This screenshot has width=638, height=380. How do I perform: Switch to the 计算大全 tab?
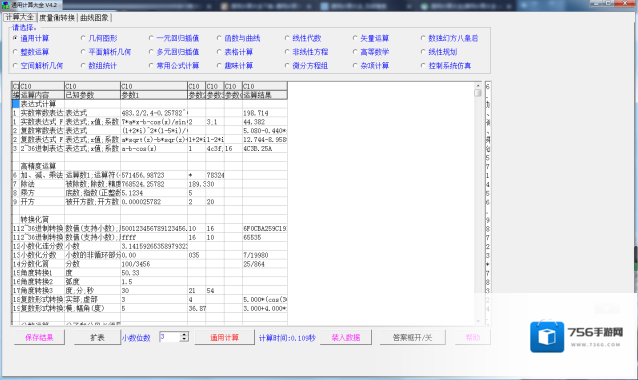(20, 17)
